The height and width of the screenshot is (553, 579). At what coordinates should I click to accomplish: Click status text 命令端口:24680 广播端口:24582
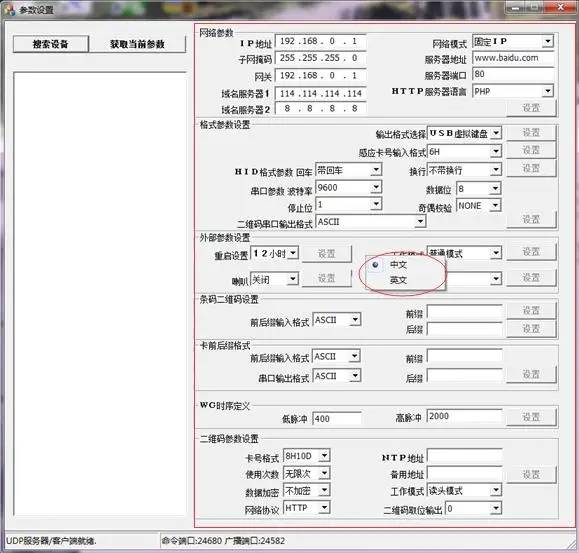[223, 541]
